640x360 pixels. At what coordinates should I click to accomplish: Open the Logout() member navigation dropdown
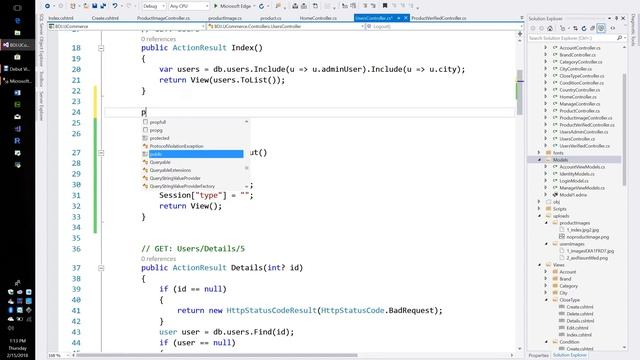click(444, 26)
